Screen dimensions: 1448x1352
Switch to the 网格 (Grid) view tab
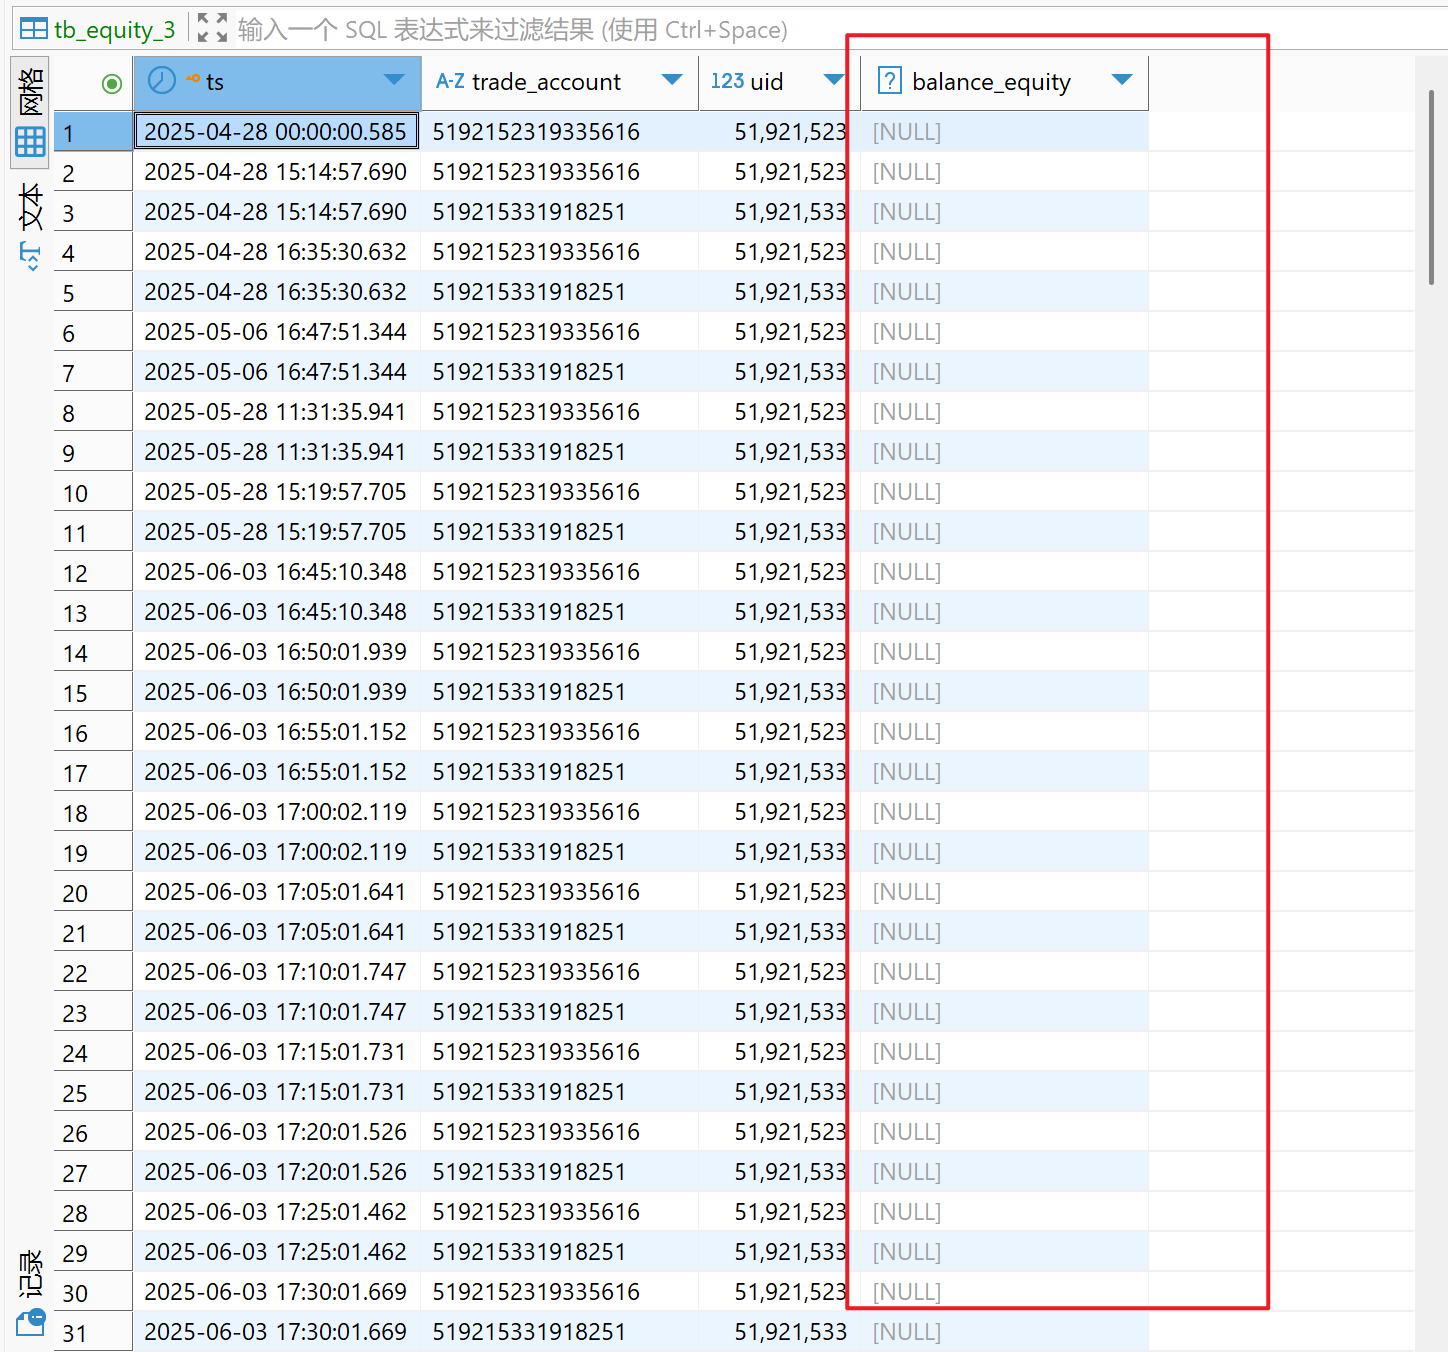[x=31, y=110]
